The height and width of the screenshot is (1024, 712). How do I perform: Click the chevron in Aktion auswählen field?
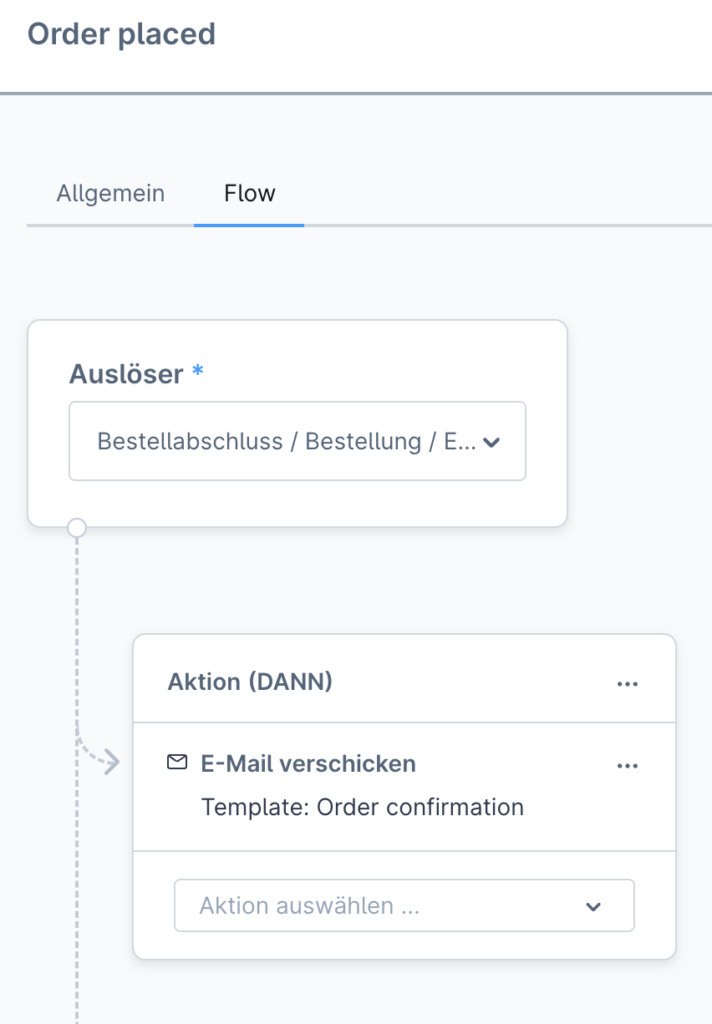593,906
